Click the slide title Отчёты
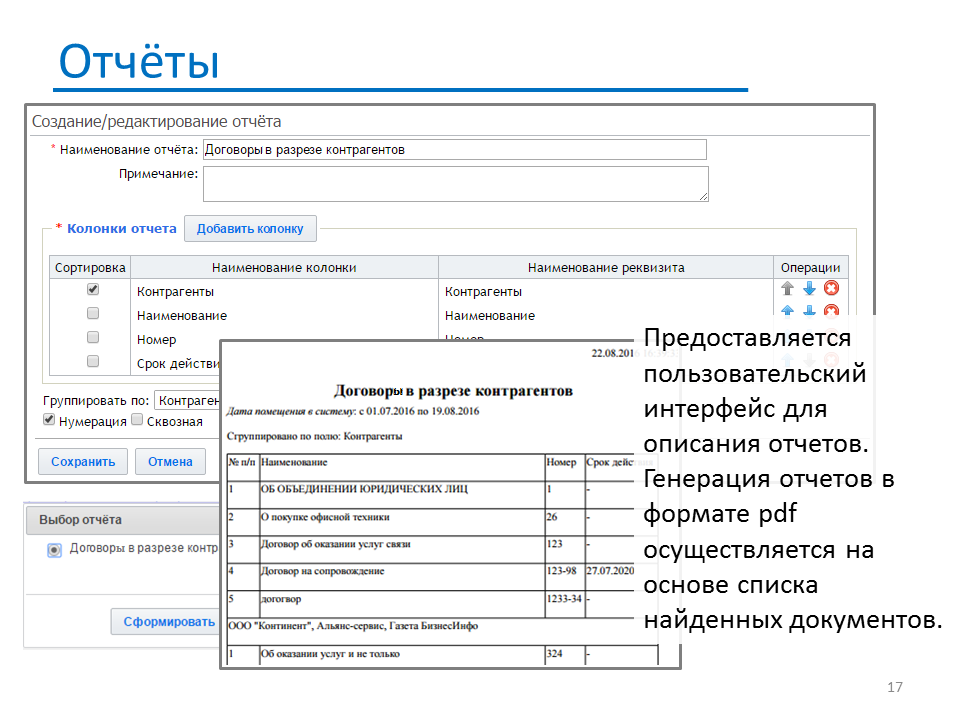 [x=139, y=62]
